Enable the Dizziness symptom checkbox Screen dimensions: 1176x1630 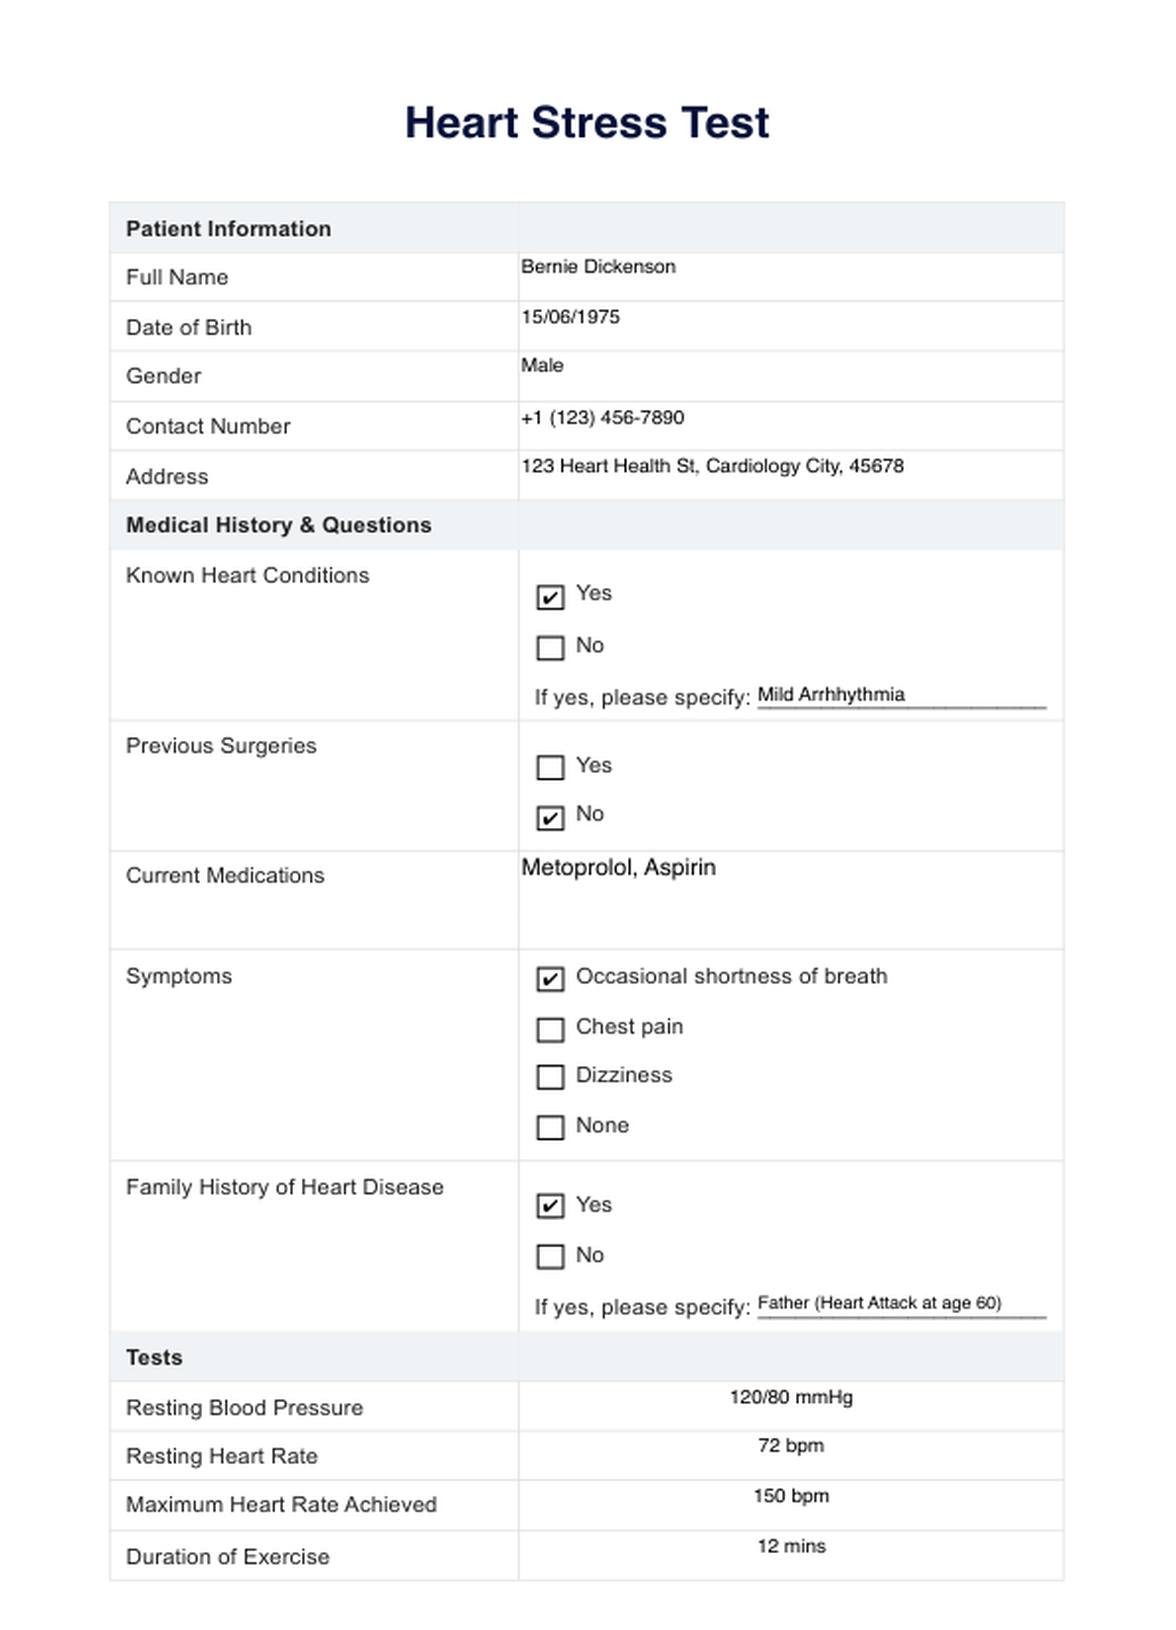[550, 1077]
